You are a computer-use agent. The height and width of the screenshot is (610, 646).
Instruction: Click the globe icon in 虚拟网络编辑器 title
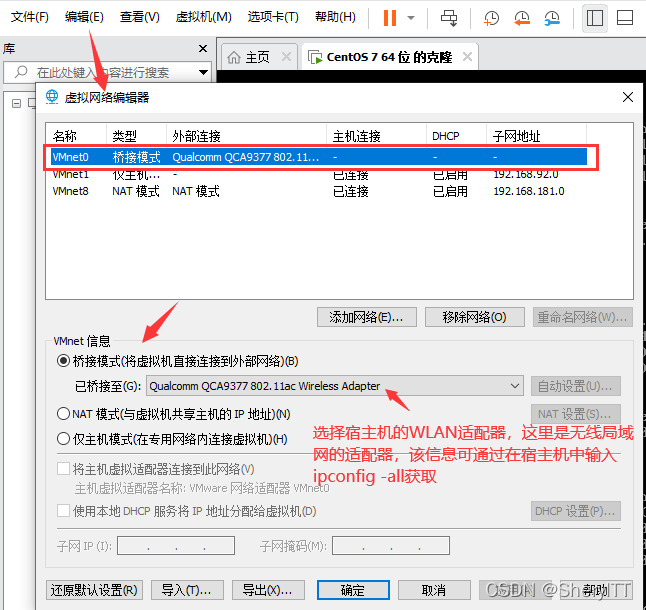(x=52, y=97)
